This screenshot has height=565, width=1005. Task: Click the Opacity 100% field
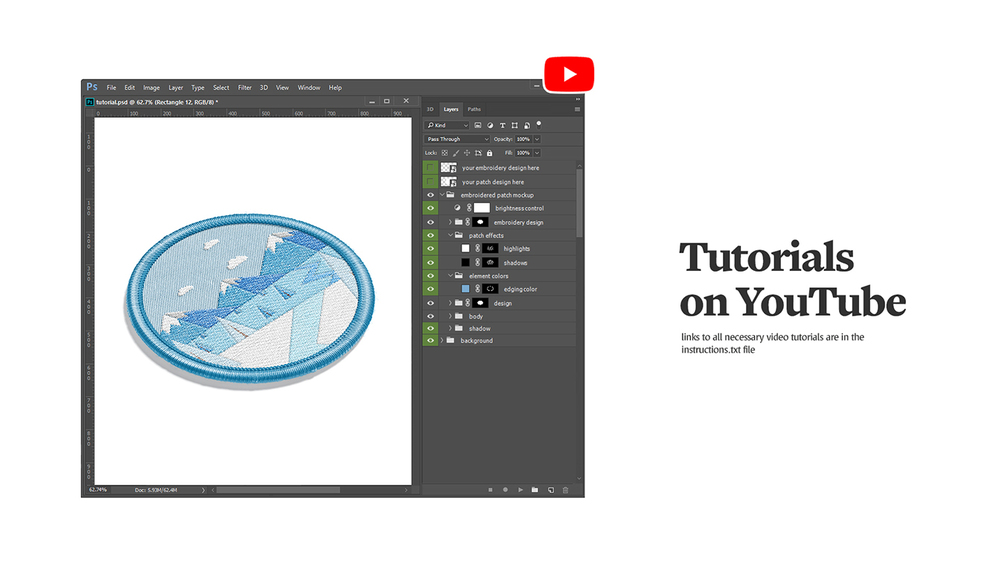click(524, 139)
